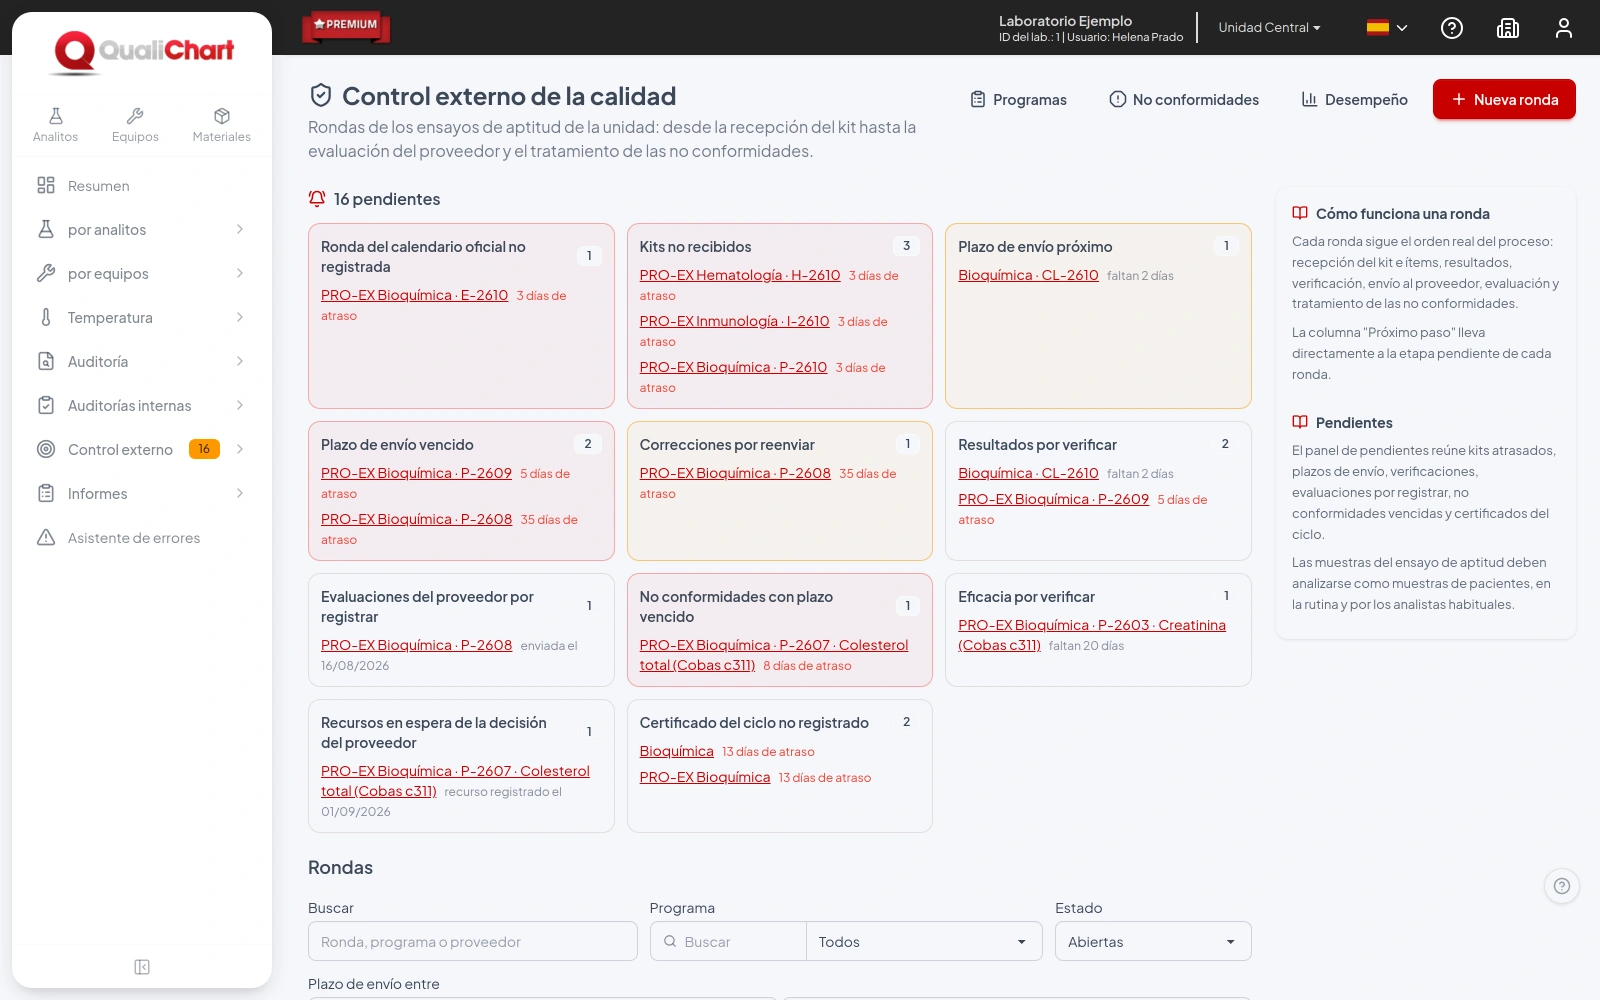Open No conformidades
The height and width of the screenshot is (1000, 1600).
pos(1184,100)
